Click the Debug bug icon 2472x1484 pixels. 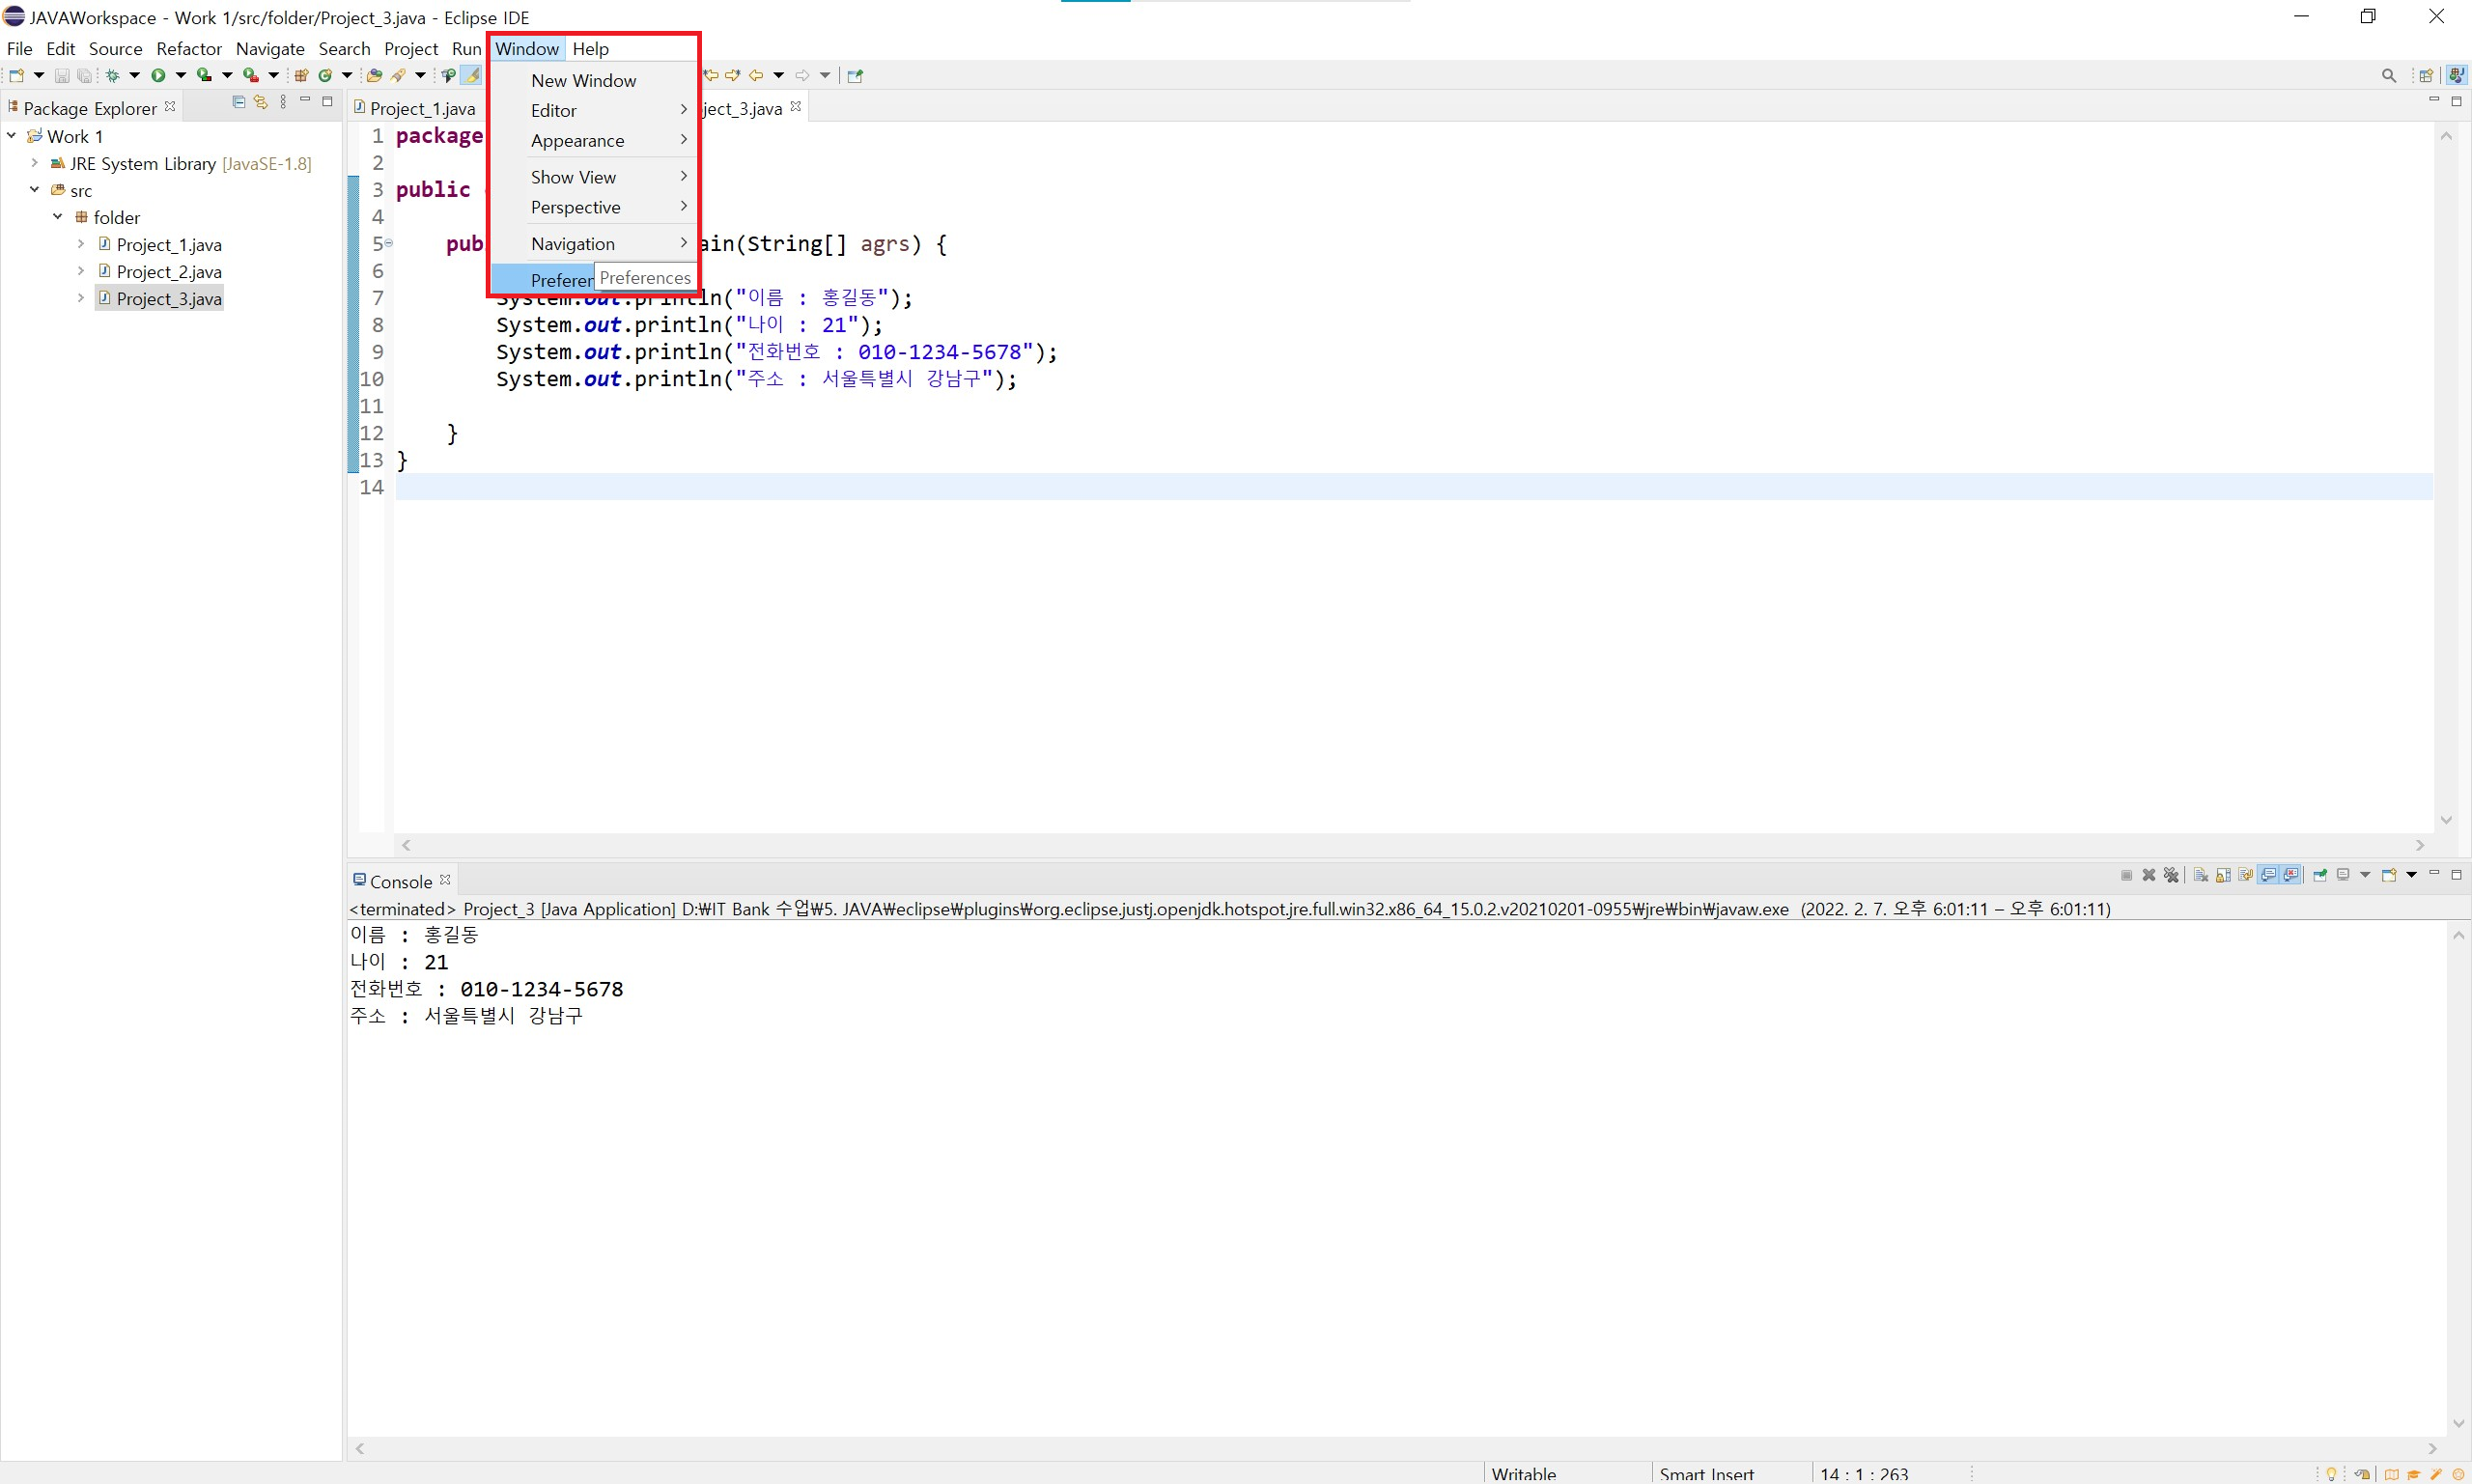coord(113,75)
